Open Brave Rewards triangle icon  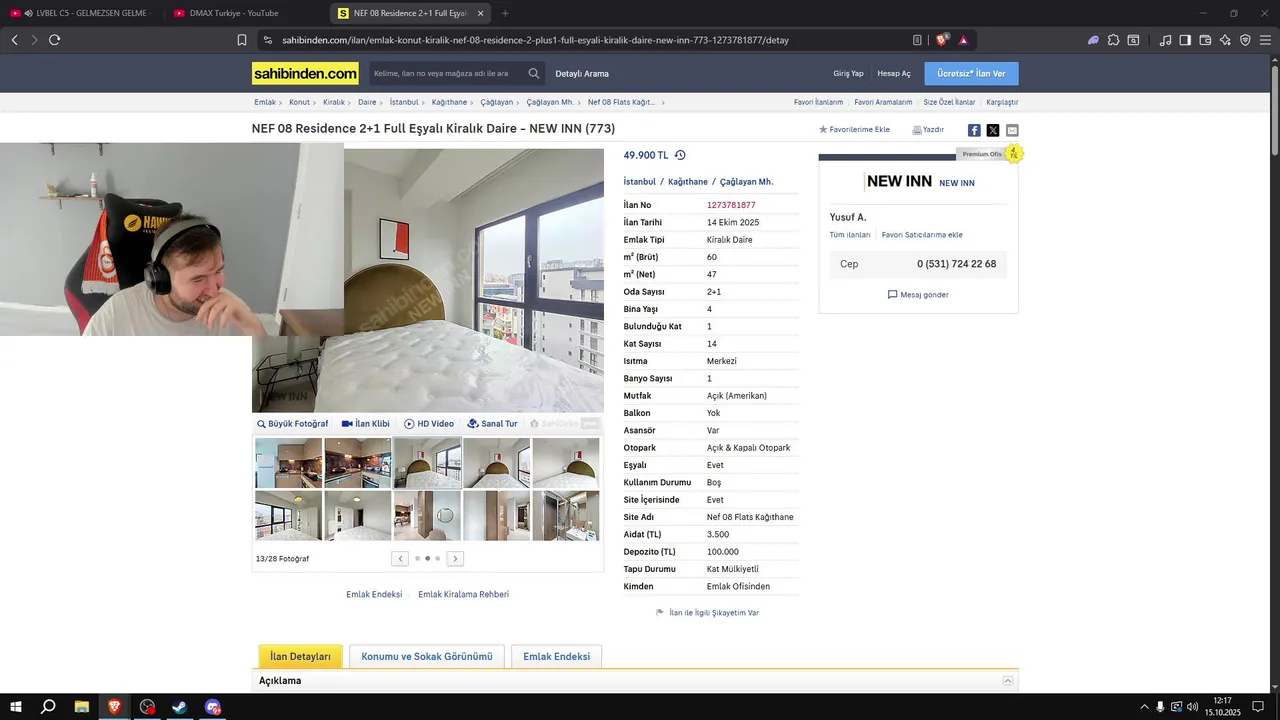[x=963, y=40]
